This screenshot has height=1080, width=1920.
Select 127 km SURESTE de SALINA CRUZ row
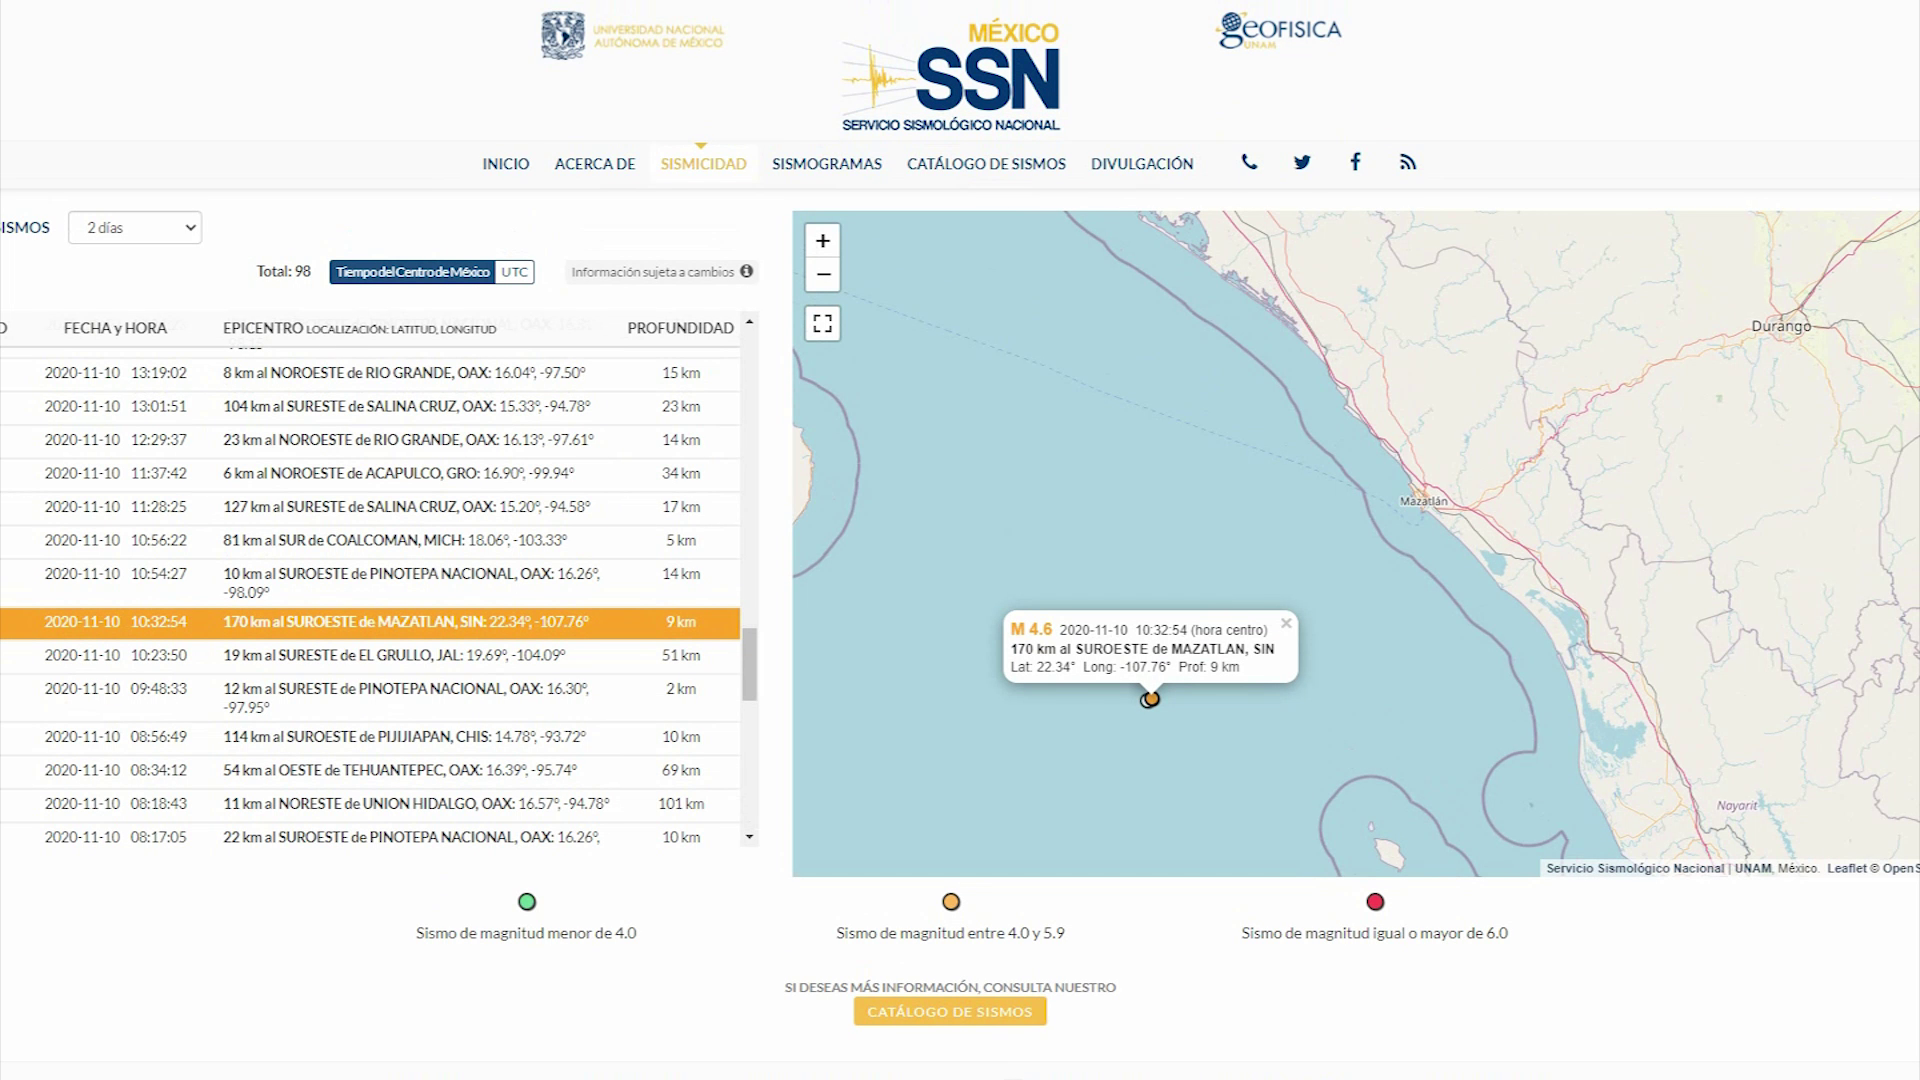370,507
